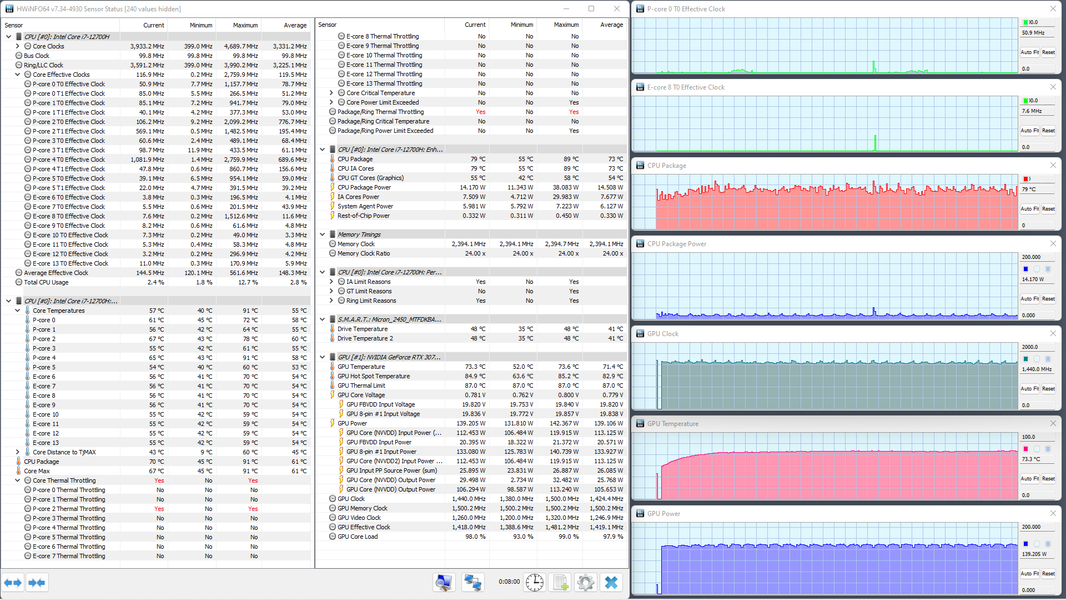Click the clock reset timer icon
Image resolution: width=1066 pixels, height=600 pixels.
coord(535,582)
